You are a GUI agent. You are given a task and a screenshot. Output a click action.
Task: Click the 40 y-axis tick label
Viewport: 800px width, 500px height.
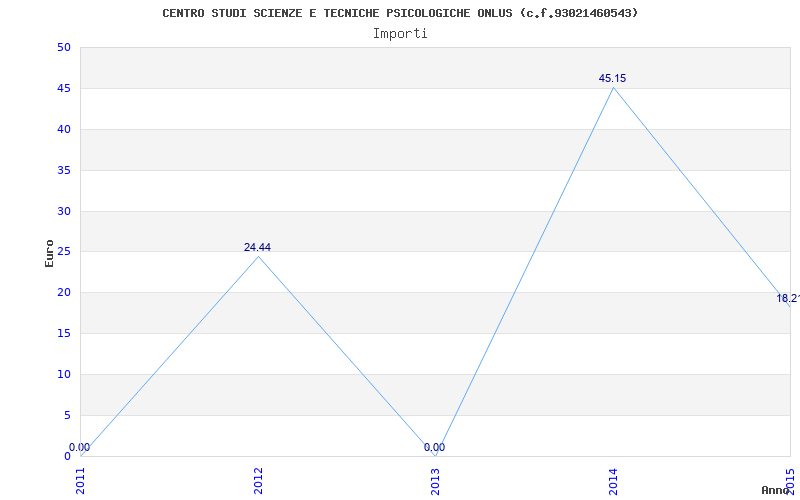(x=64, y=130)
